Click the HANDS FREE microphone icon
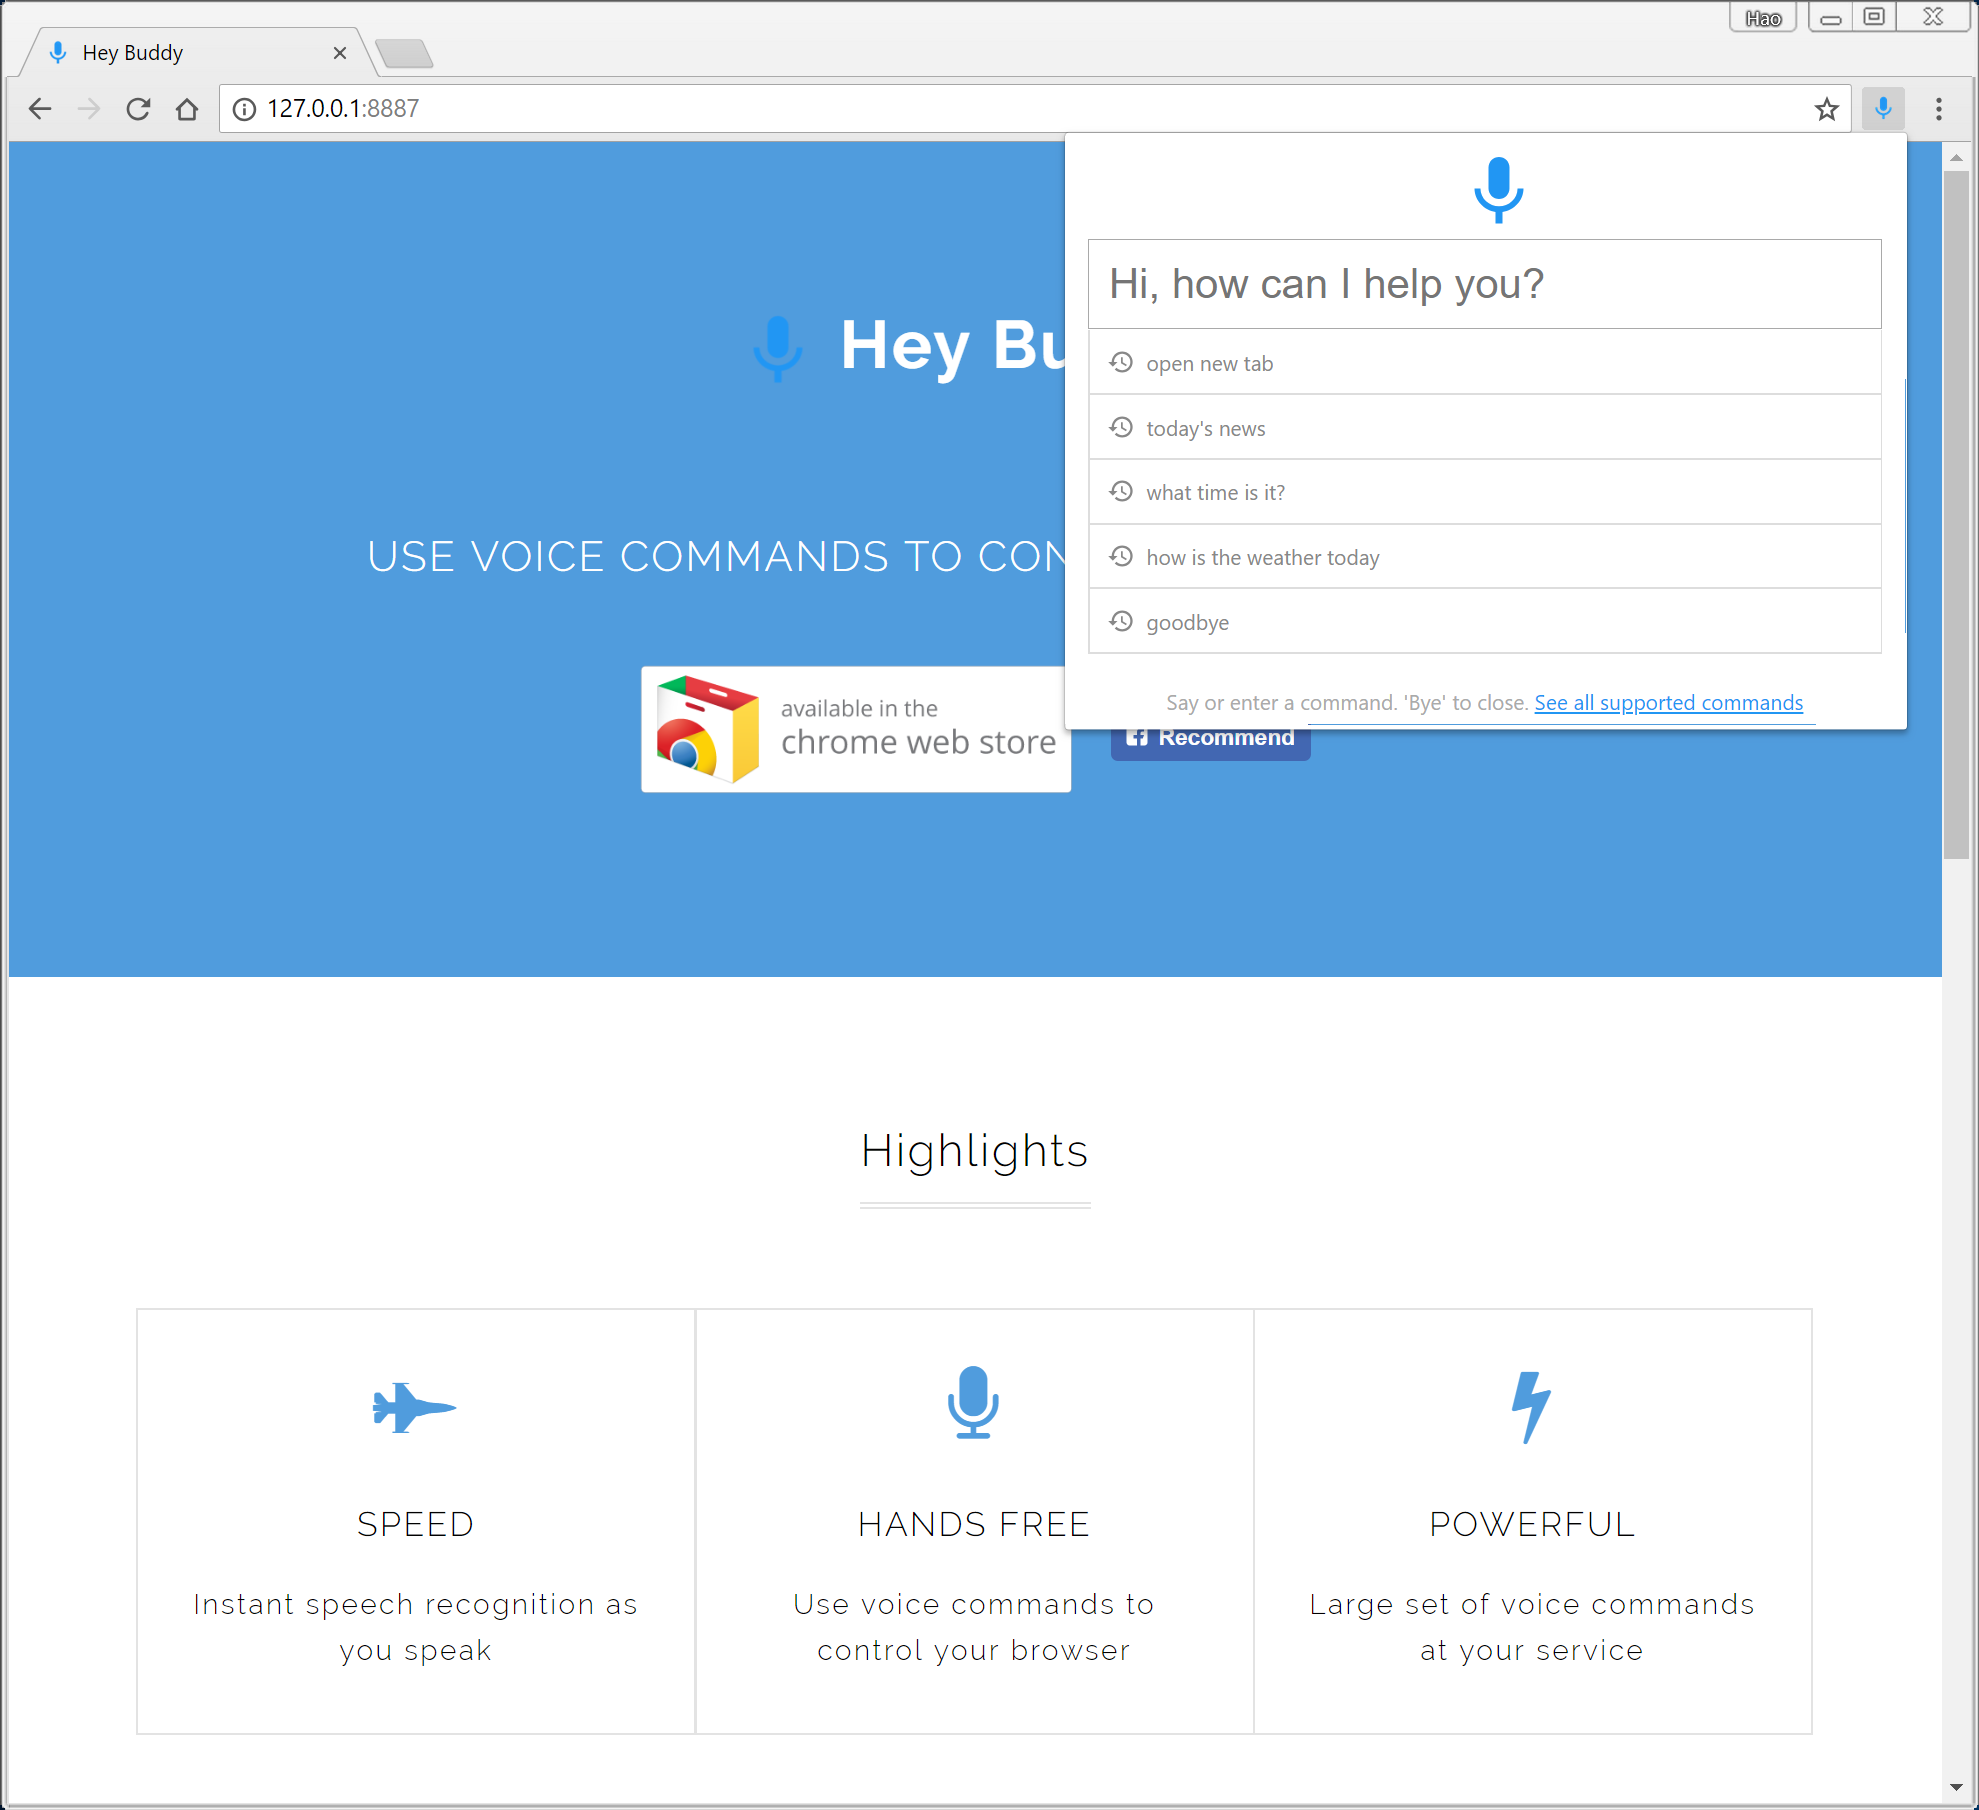The image size is (1979, 1810). (x=973, y=1402)
